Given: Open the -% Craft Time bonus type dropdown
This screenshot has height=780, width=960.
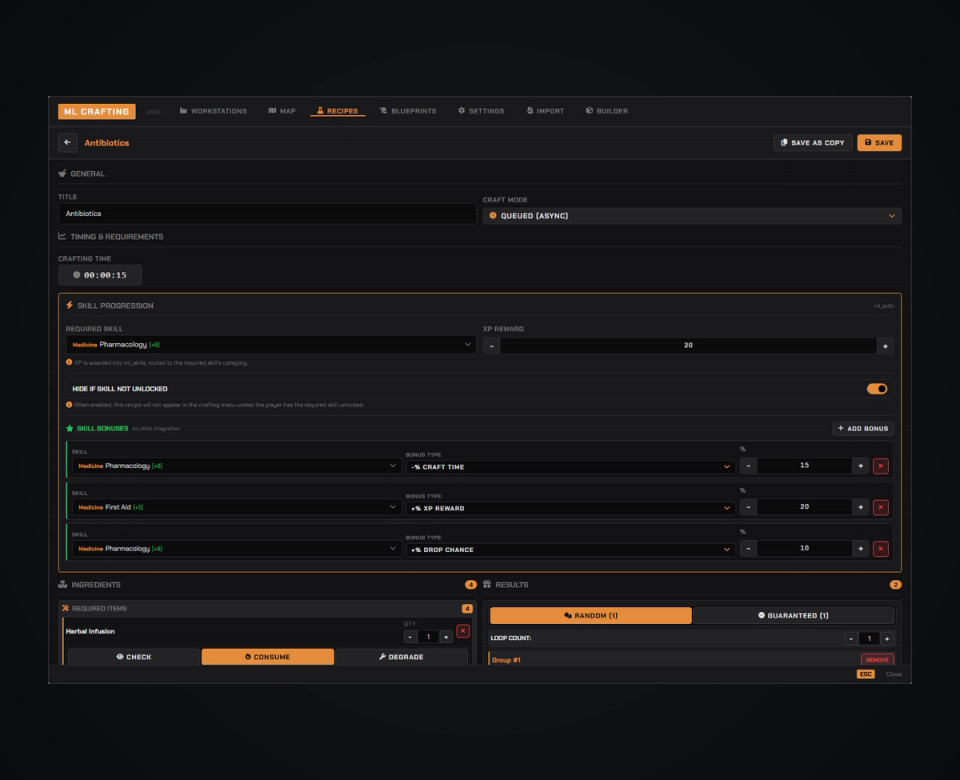Looking at the screenshot, I should (570, 467).
